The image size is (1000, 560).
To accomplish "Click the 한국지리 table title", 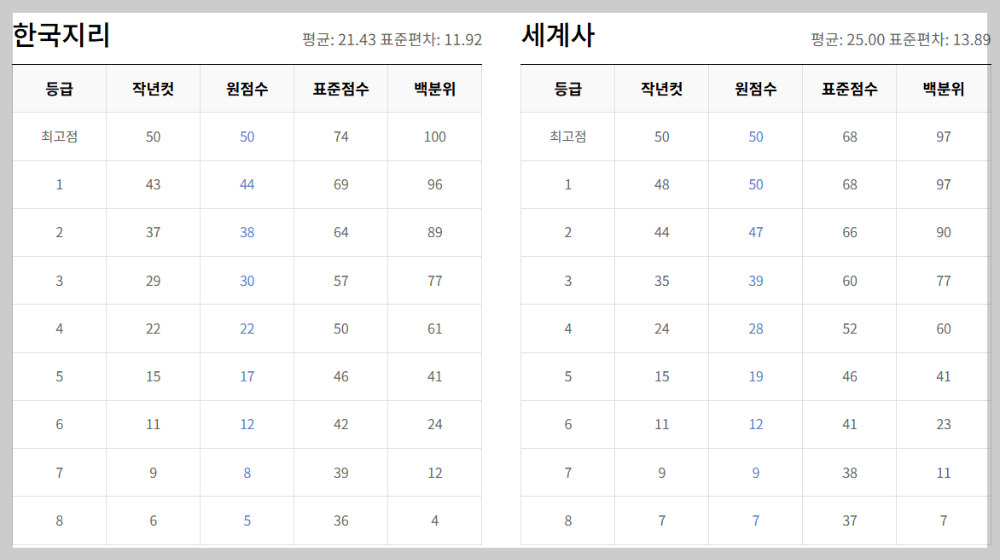I will click(x=62, y=35).
